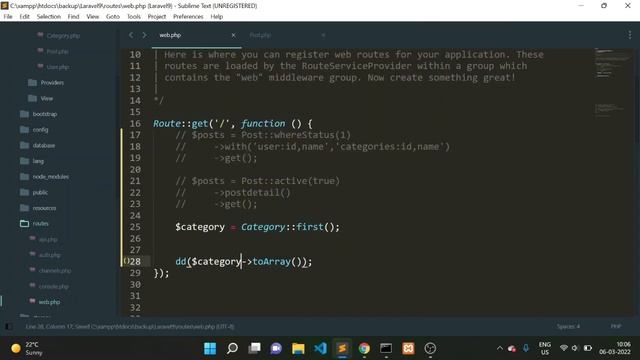
Task: Show hidden system tray icons
Action: click(500, 348)
